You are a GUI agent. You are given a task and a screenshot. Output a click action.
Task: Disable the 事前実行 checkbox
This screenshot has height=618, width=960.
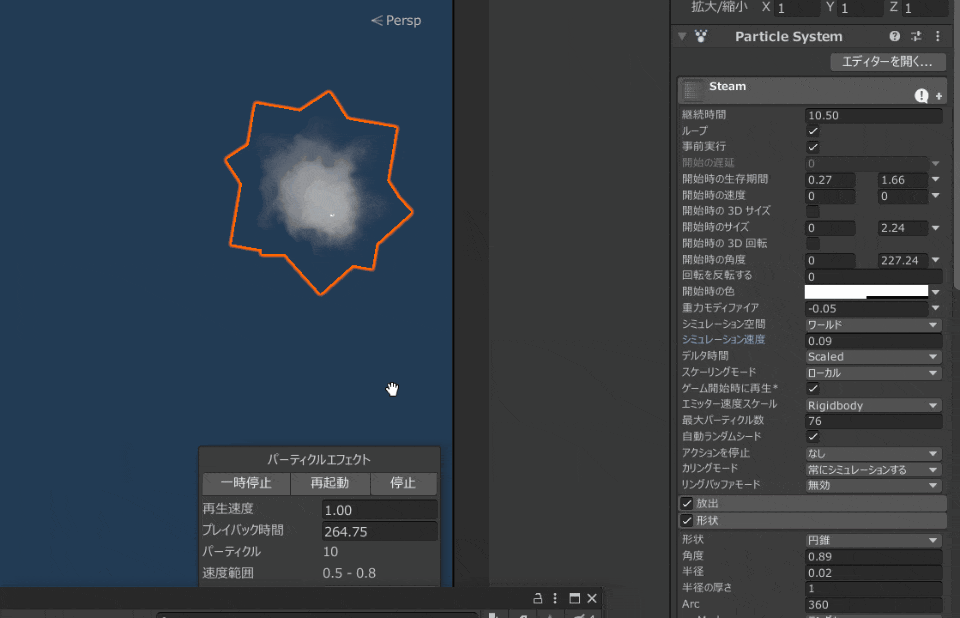(x=813, y=147)
